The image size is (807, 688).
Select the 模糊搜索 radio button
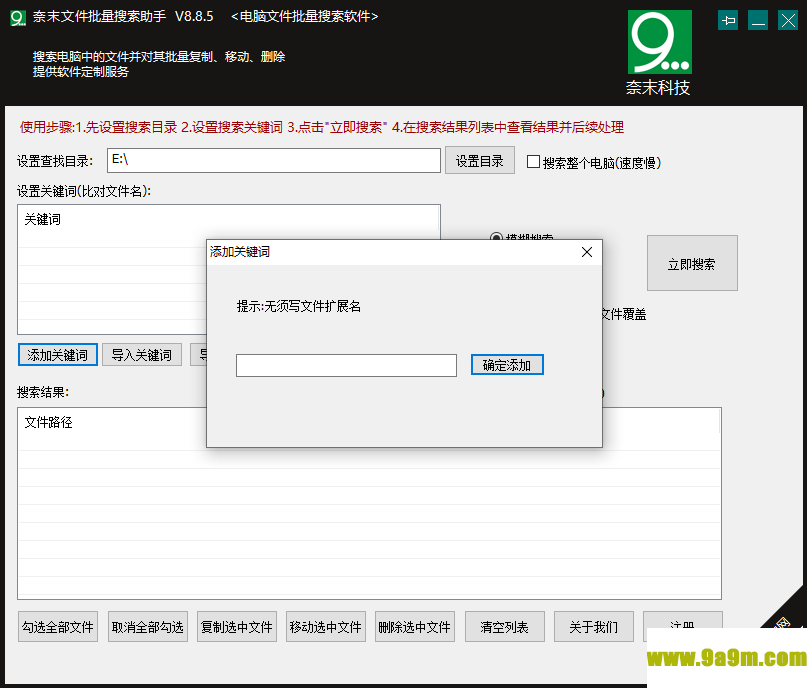496,237
